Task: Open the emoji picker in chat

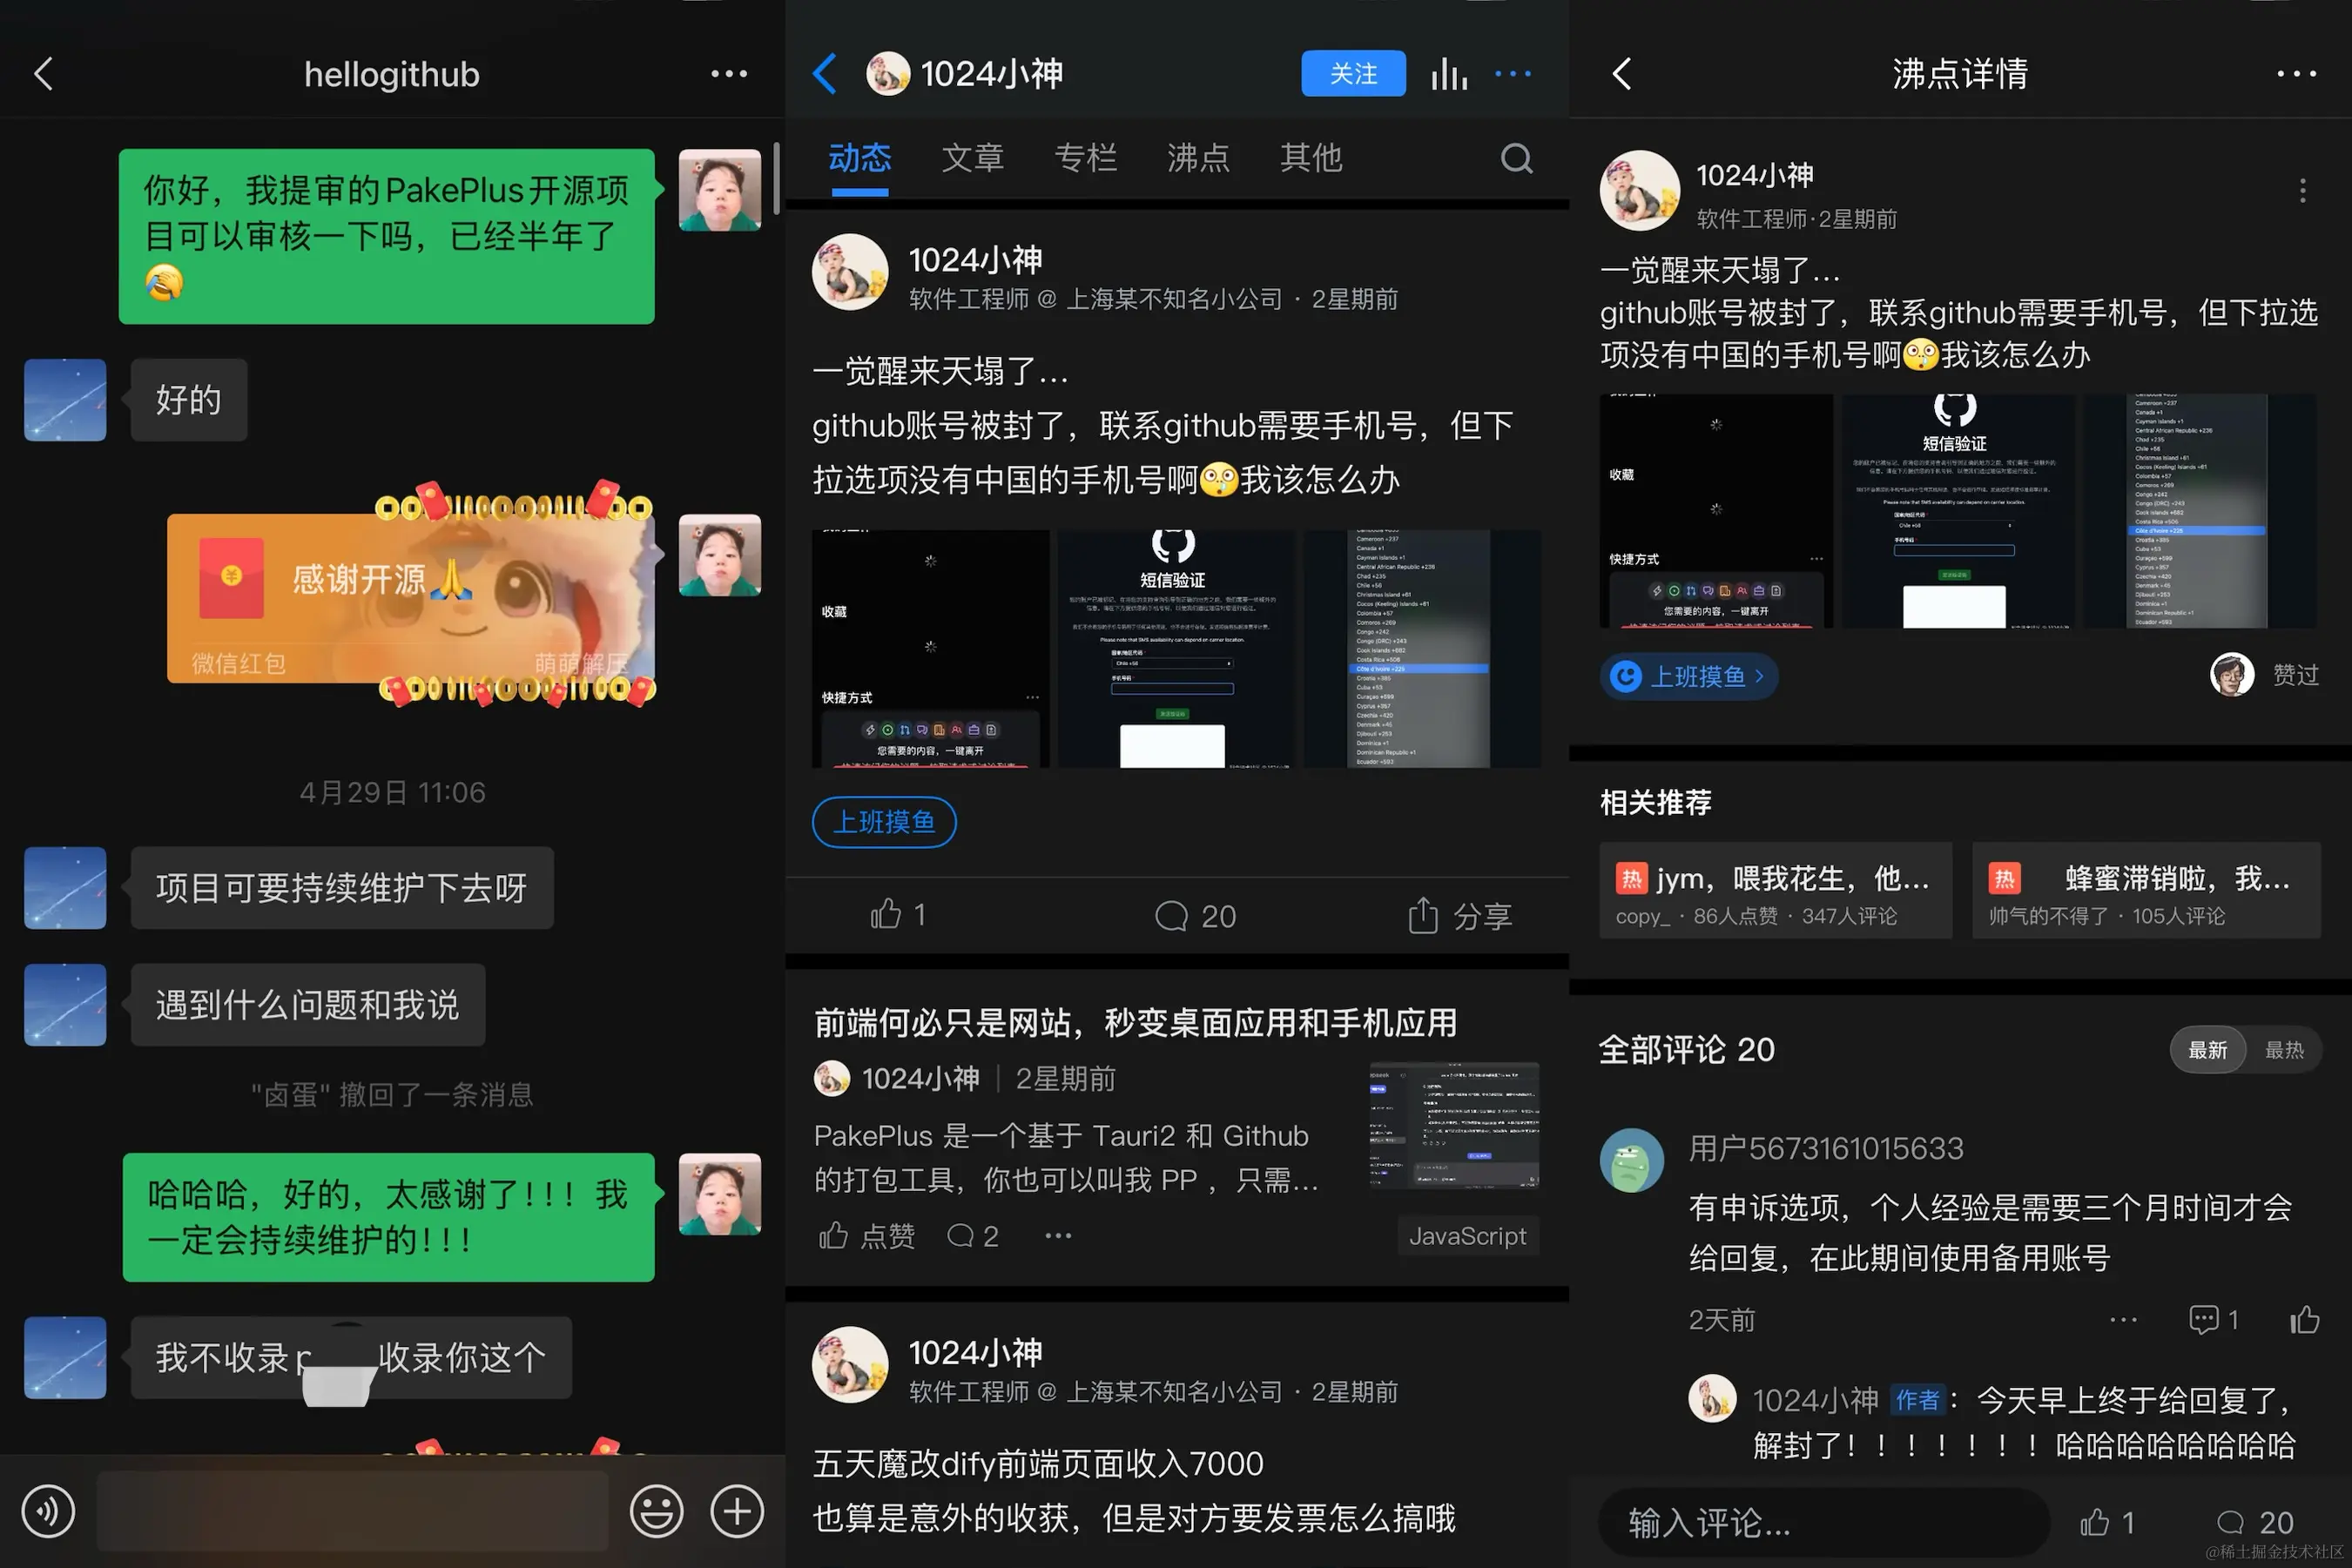Action: coord(656,1511)
